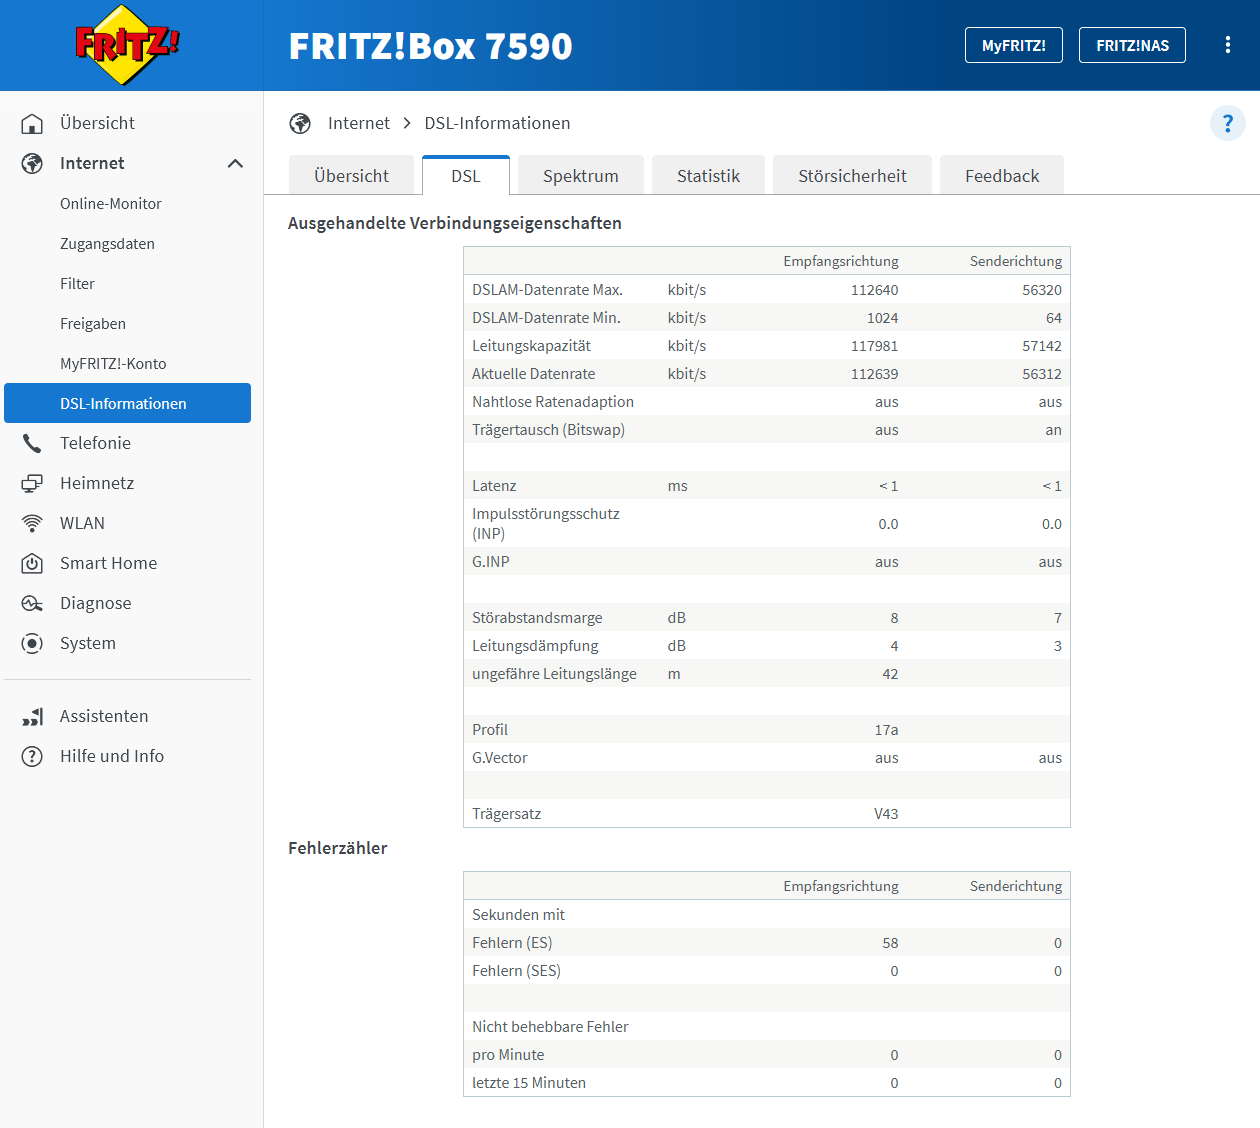Click the WLAN wifi icon
This screenshot has width=1260, height=1128.
32,523
